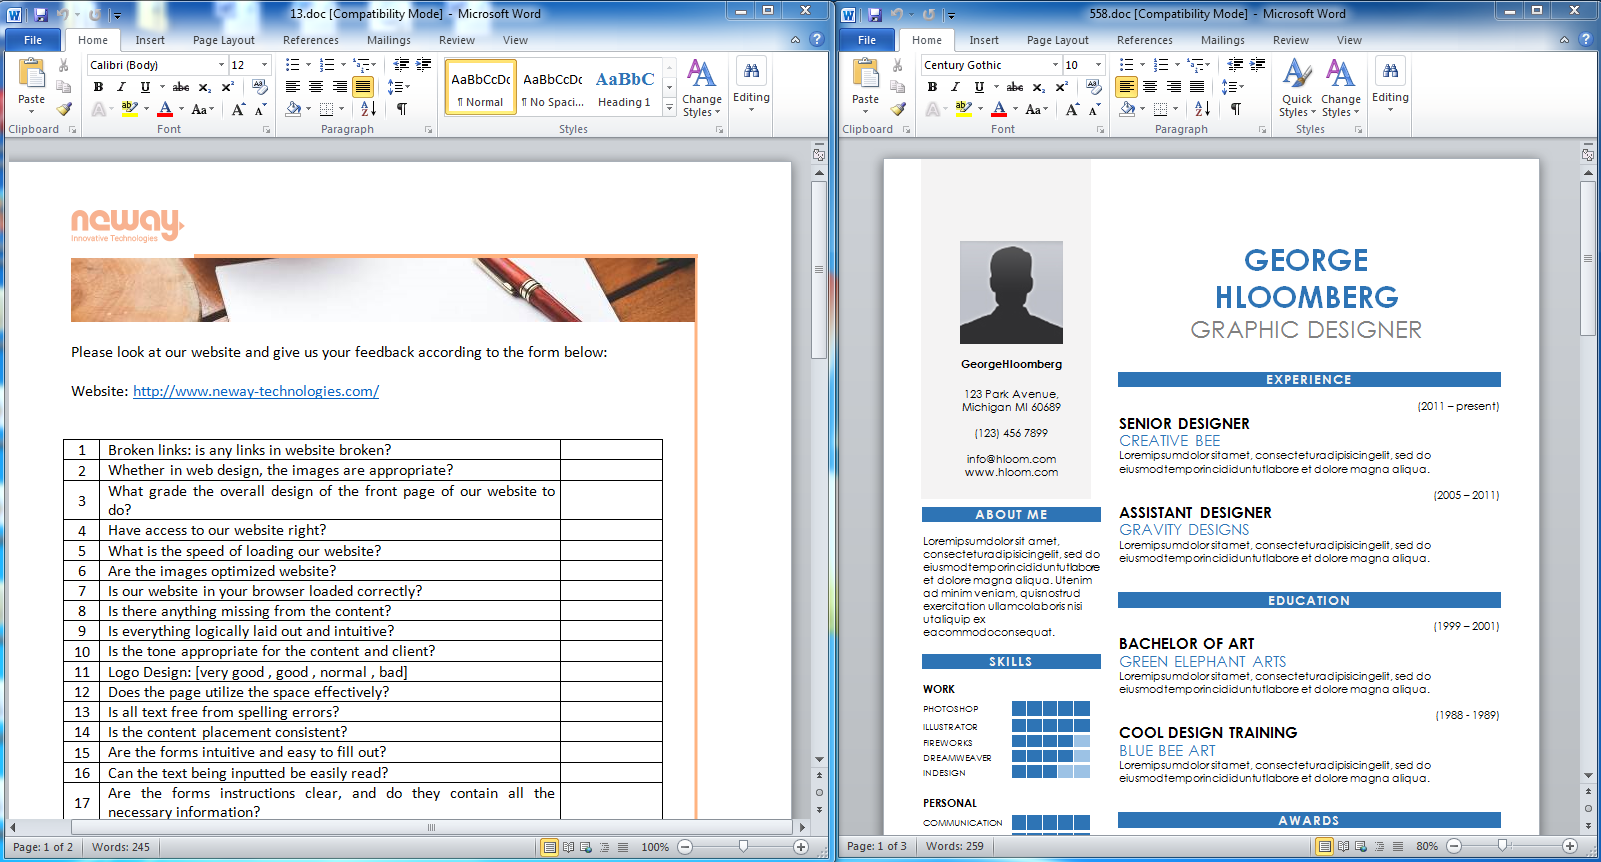Switch to Page Layout tab in 558.doc
The width and height of the screenshot is (1601, 862).
[1057, 40]
